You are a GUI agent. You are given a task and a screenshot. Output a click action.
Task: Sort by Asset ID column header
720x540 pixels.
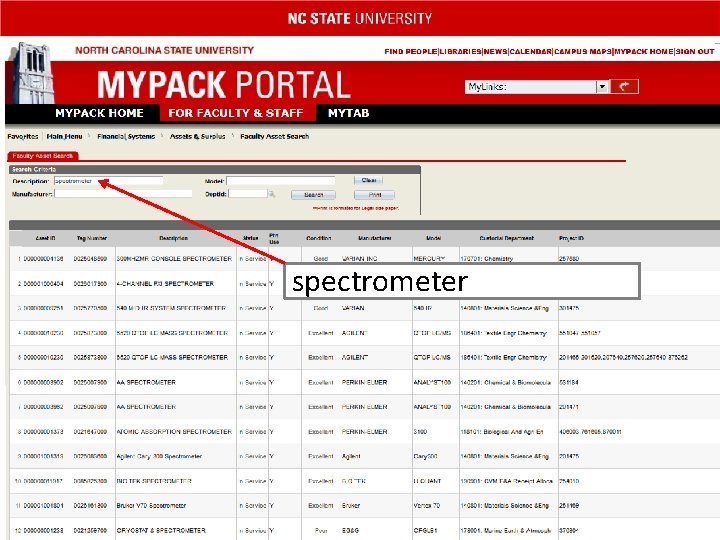pyautogui.click(x=45, y=238)
